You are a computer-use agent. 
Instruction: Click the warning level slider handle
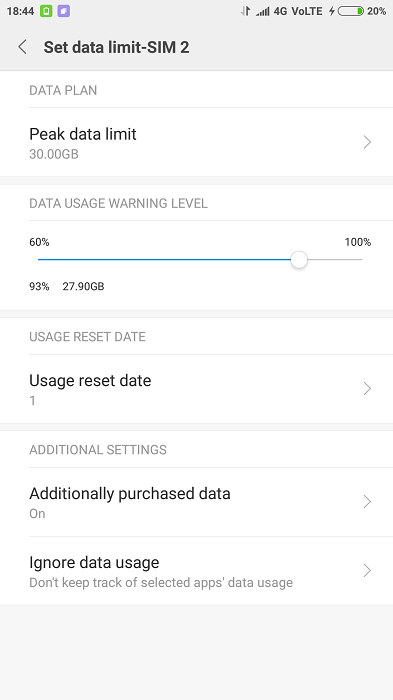coord(299,259)
